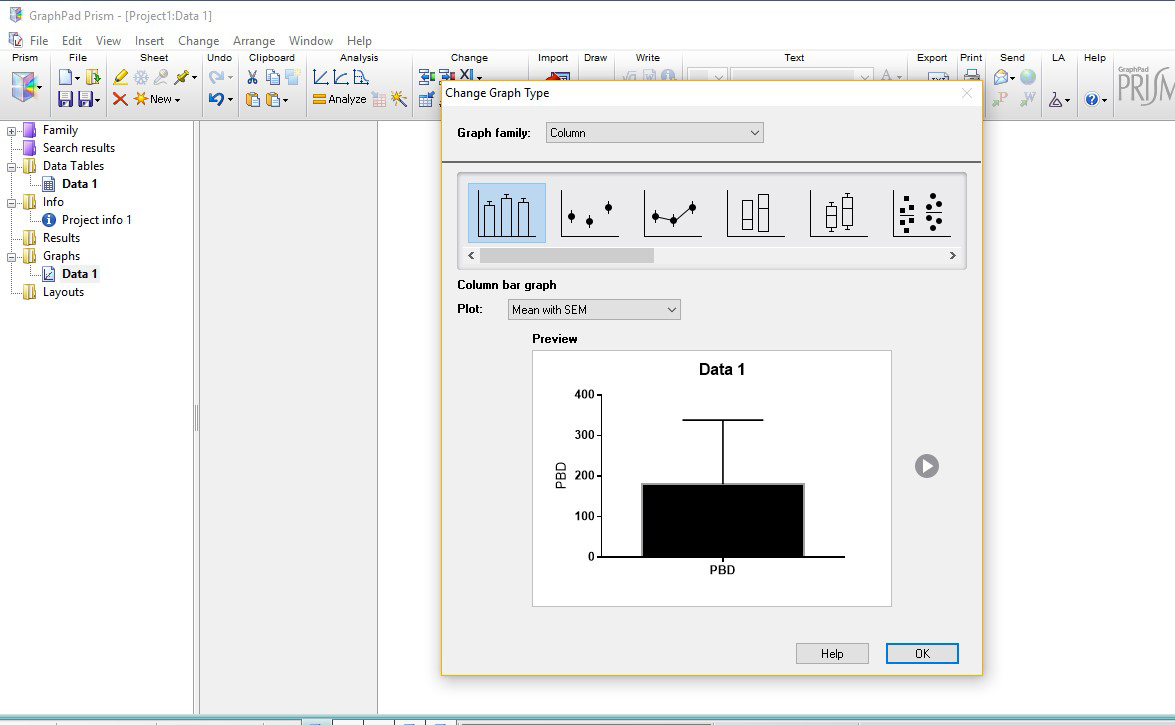Click the Paste clipboard icon

pyautogui.click(x=253, y=99)
